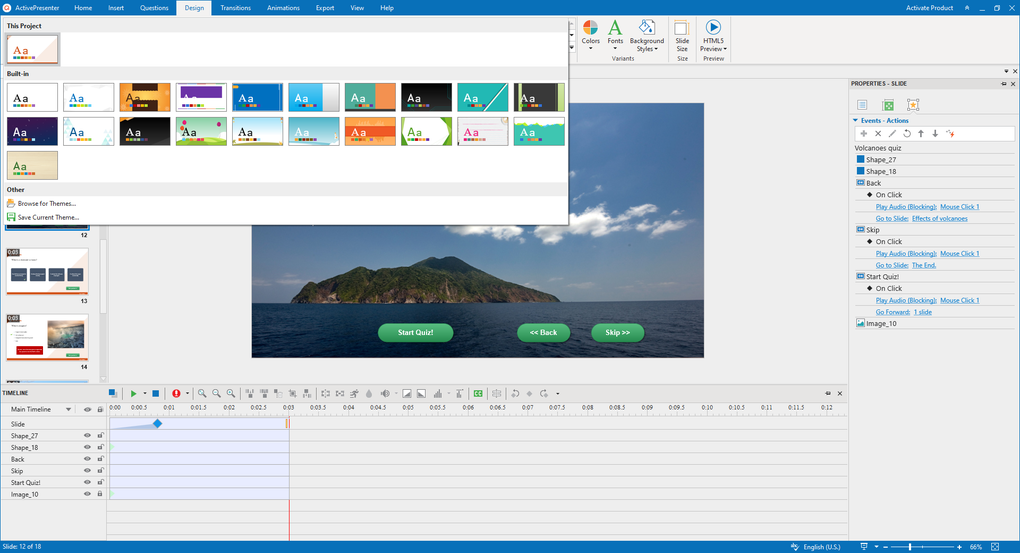Toggle lock on Shape_27 track

pyautogui.click(x=100, y=436)
